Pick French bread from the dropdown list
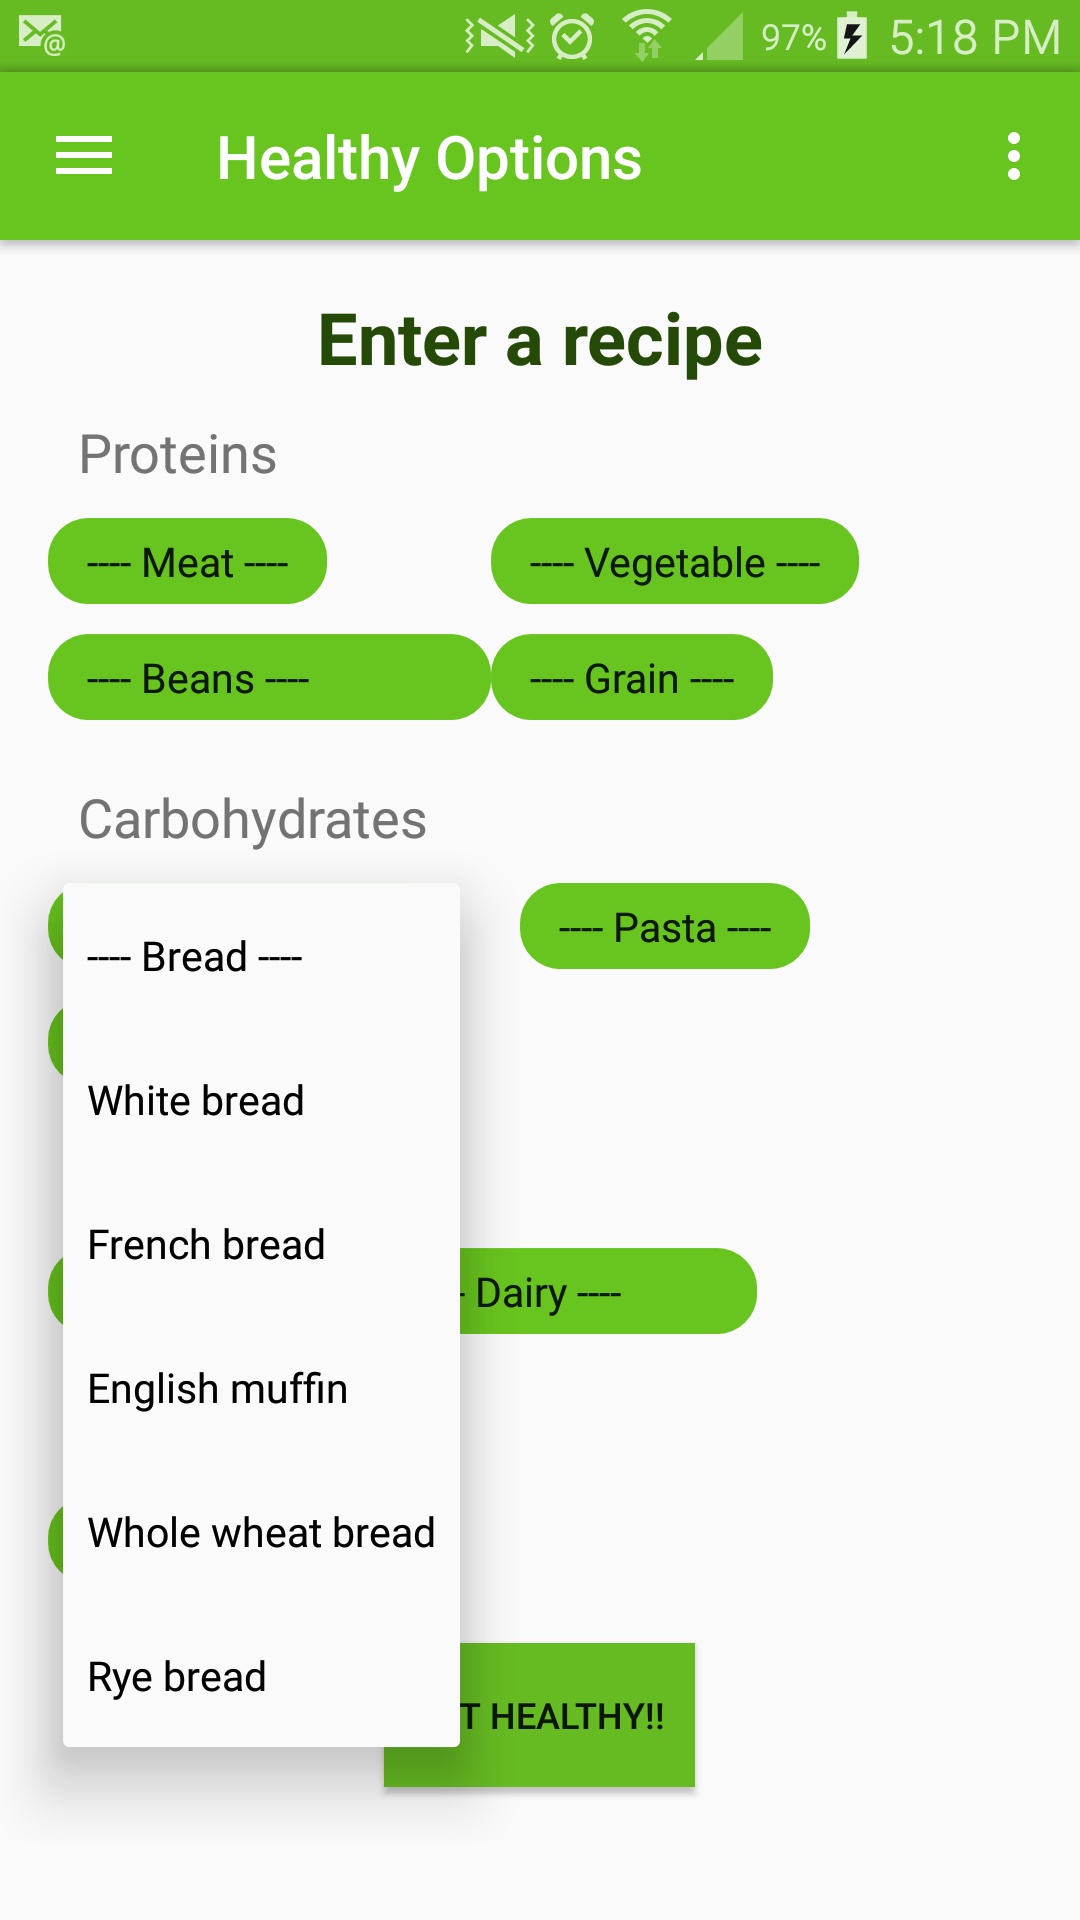Viewport: 1080px width, 1920px height. pyautogui.click(x=206, y=1245)
